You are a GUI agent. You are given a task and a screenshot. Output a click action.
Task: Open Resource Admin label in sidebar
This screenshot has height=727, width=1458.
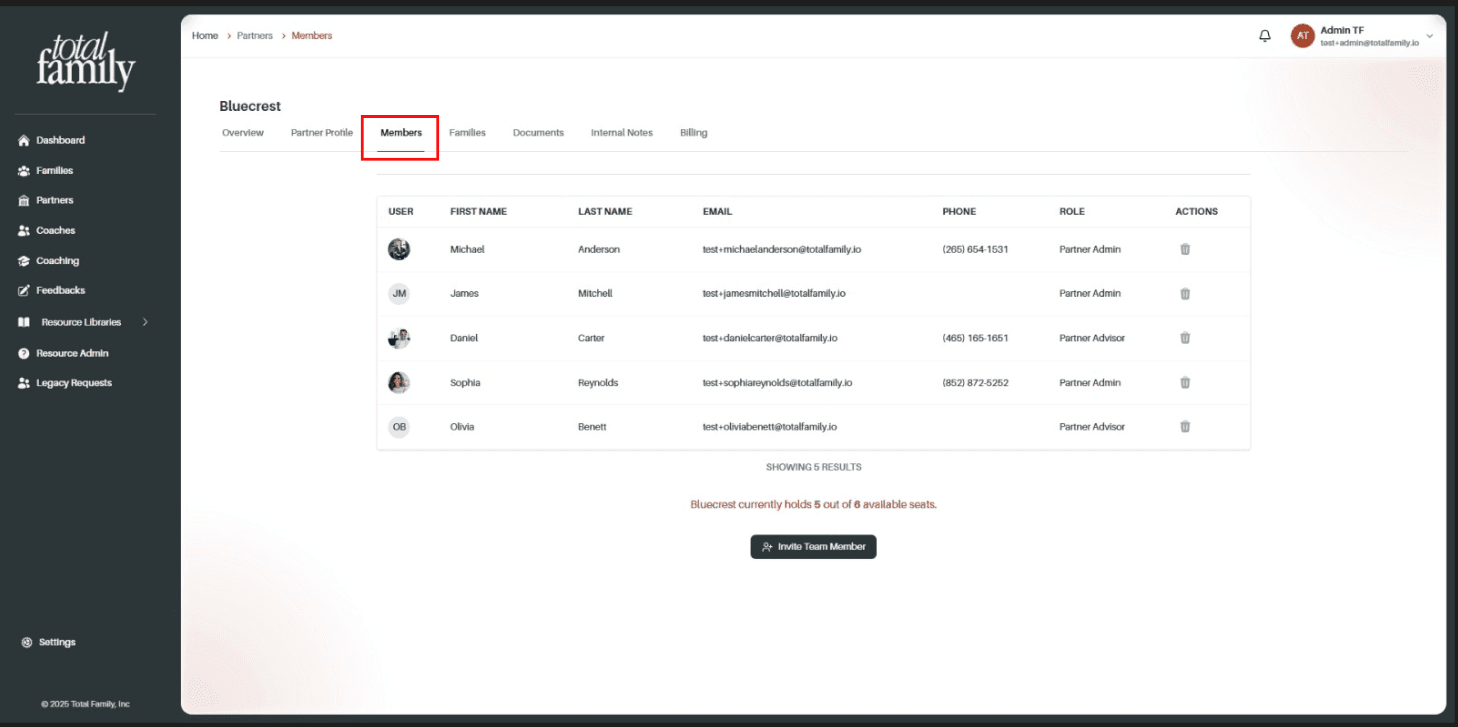73,353
